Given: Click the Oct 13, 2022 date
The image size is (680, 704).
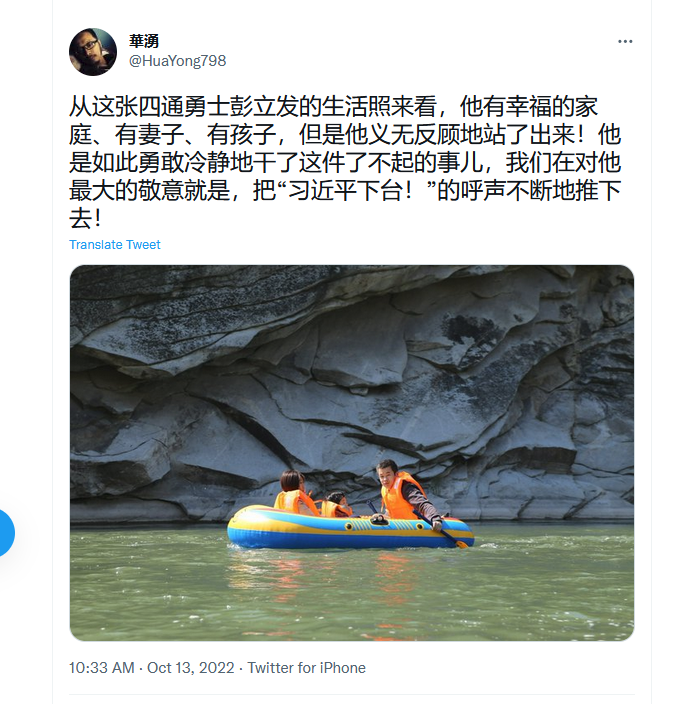Looking at the screenshot, I should (x=190, y=668).
